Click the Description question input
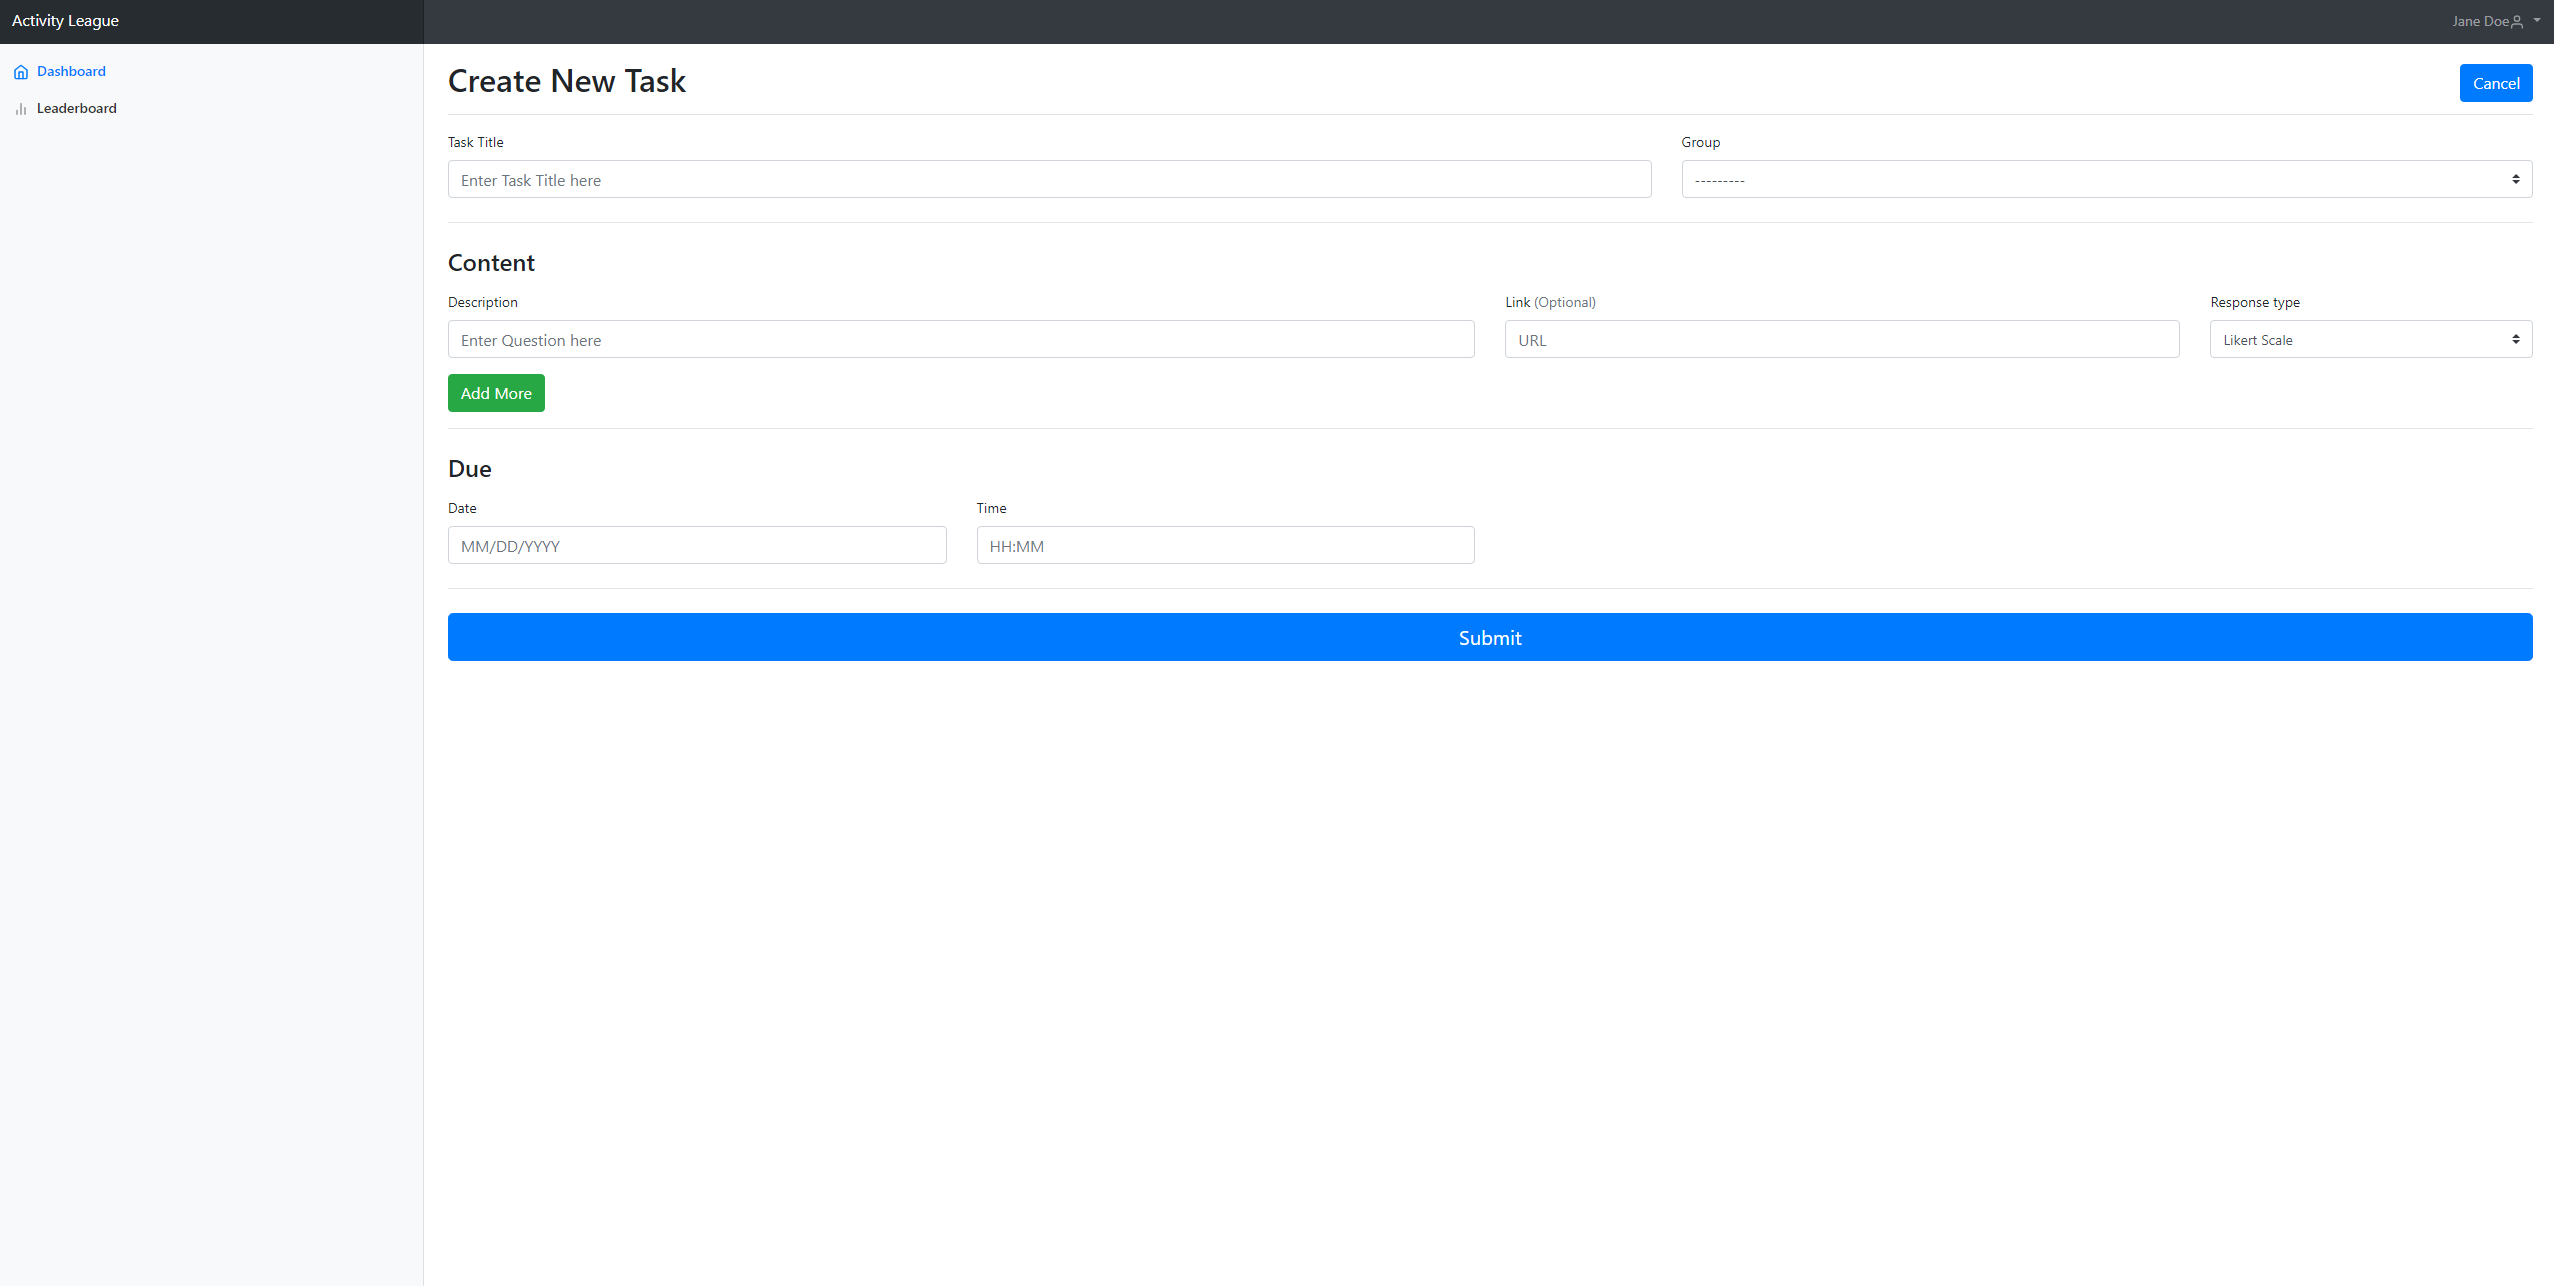 tap(960, 339)
